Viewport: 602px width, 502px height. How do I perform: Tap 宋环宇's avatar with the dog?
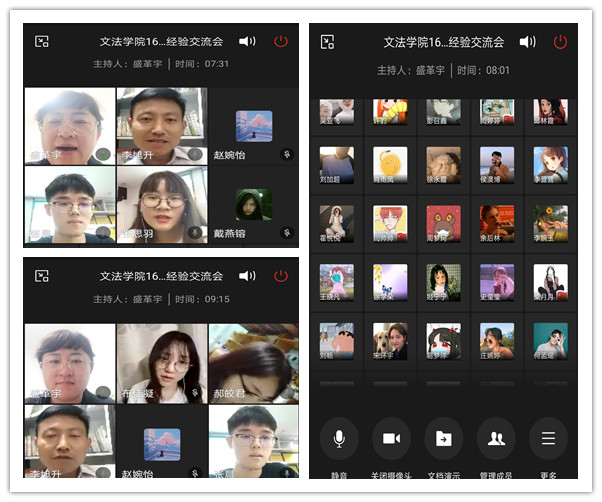(390, 341)
